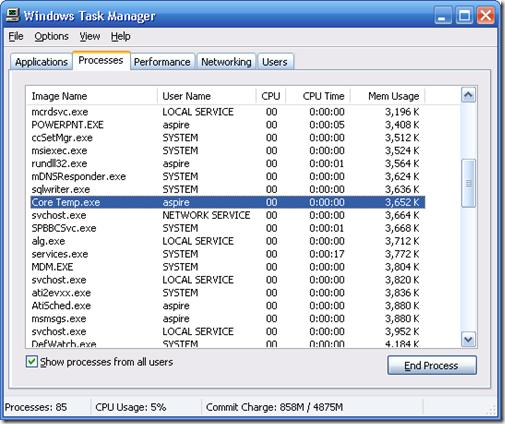
Task: Click the vertical scrollbar thumb
Action: pos(468,183)
